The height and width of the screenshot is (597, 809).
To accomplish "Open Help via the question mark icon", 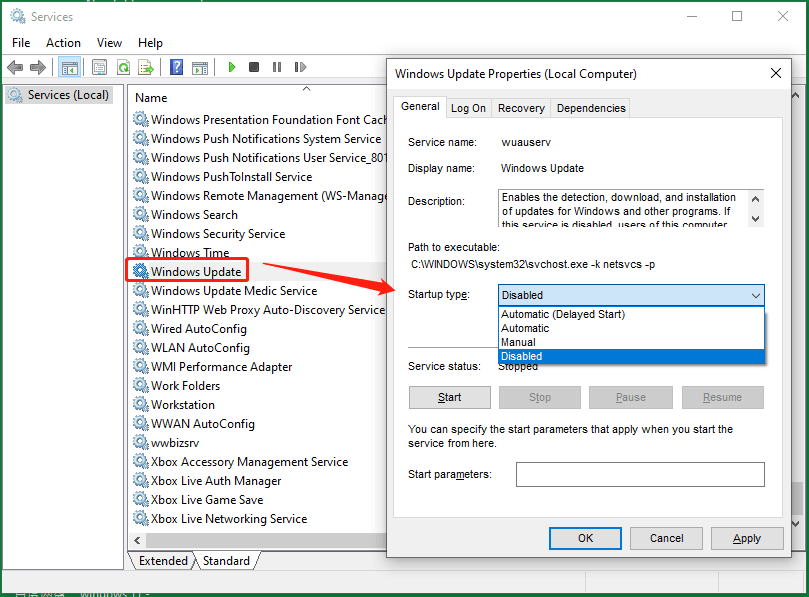I will 176,67.
